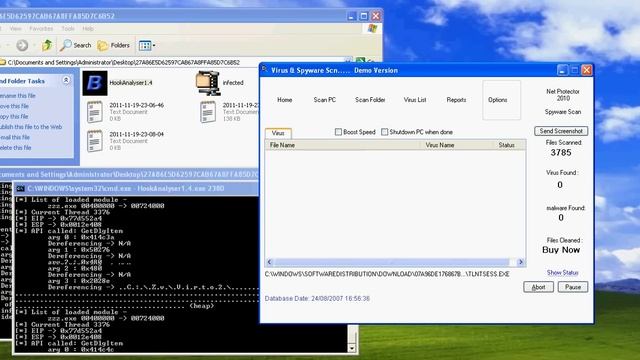Click the Buy Now text
Viewport: 640px width, 360px height.
point(561,250)
